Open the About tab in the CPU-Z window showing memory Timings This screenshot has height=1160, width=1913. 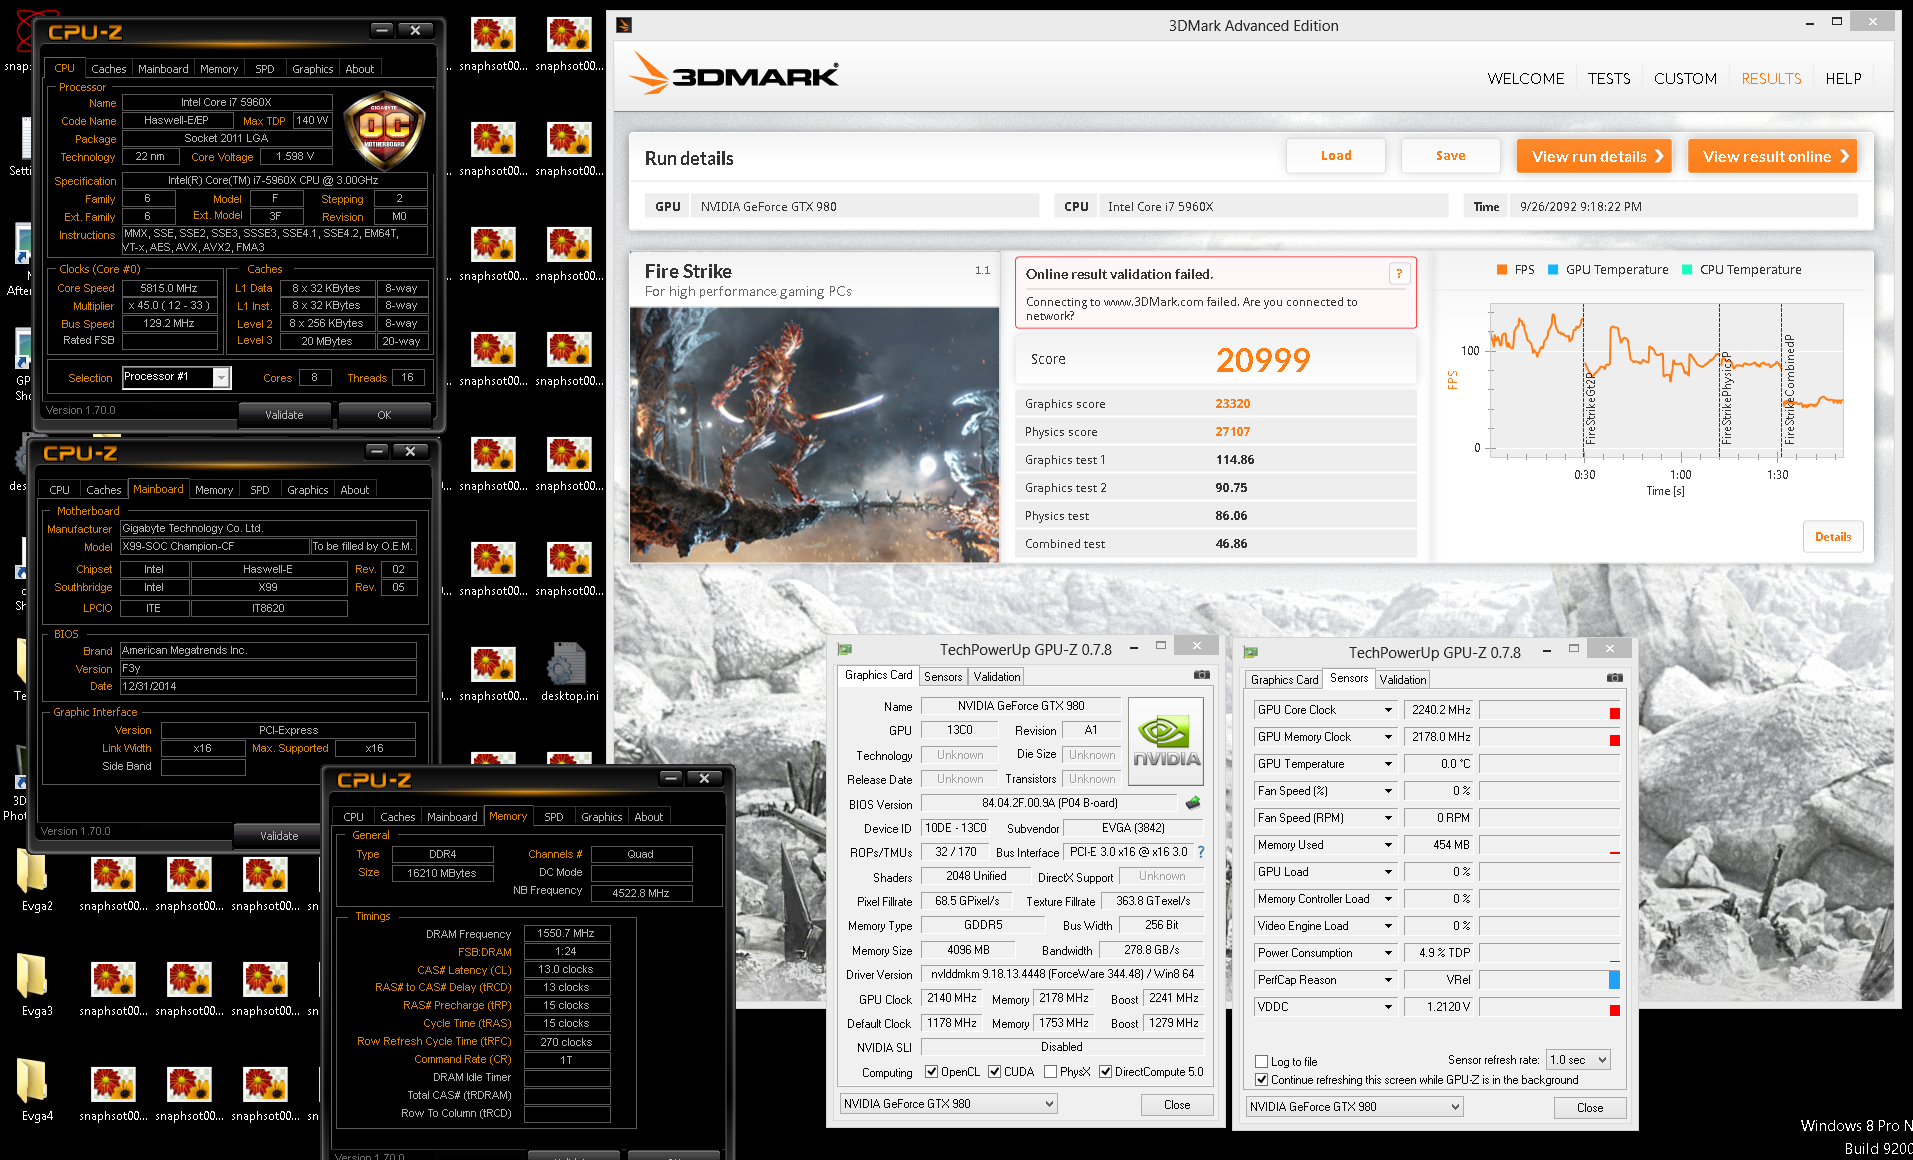pos(648,817)
